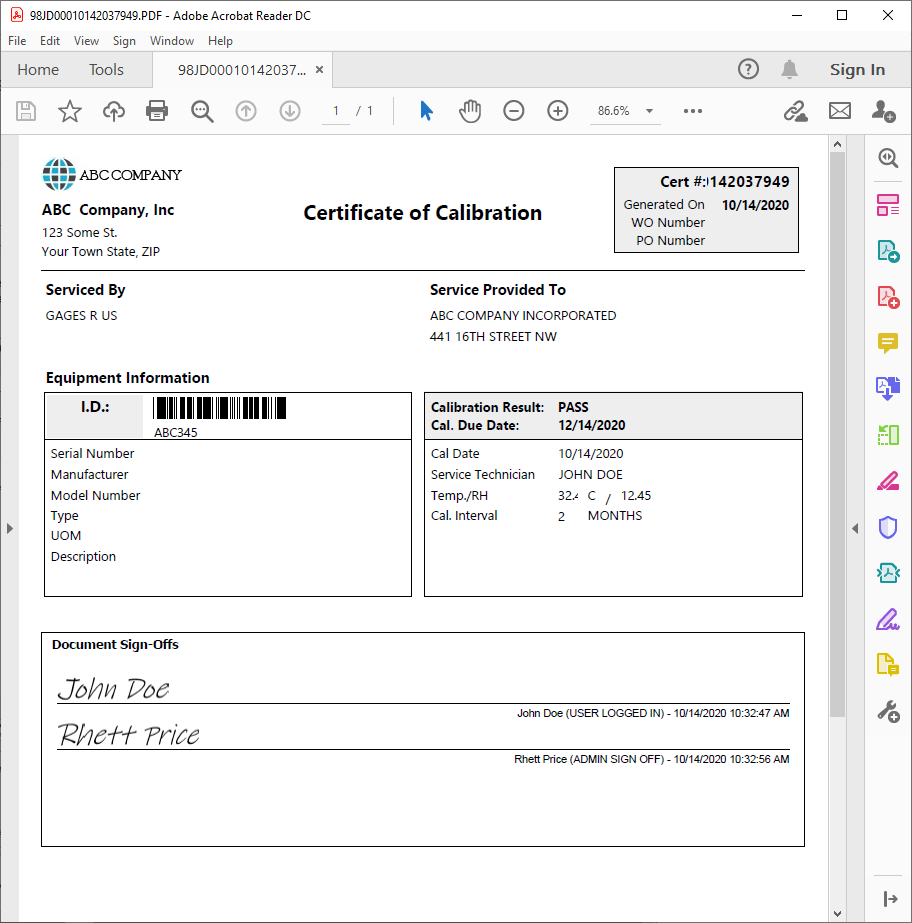
Task: Click the page number input field
Action: [x=336, y=111]
